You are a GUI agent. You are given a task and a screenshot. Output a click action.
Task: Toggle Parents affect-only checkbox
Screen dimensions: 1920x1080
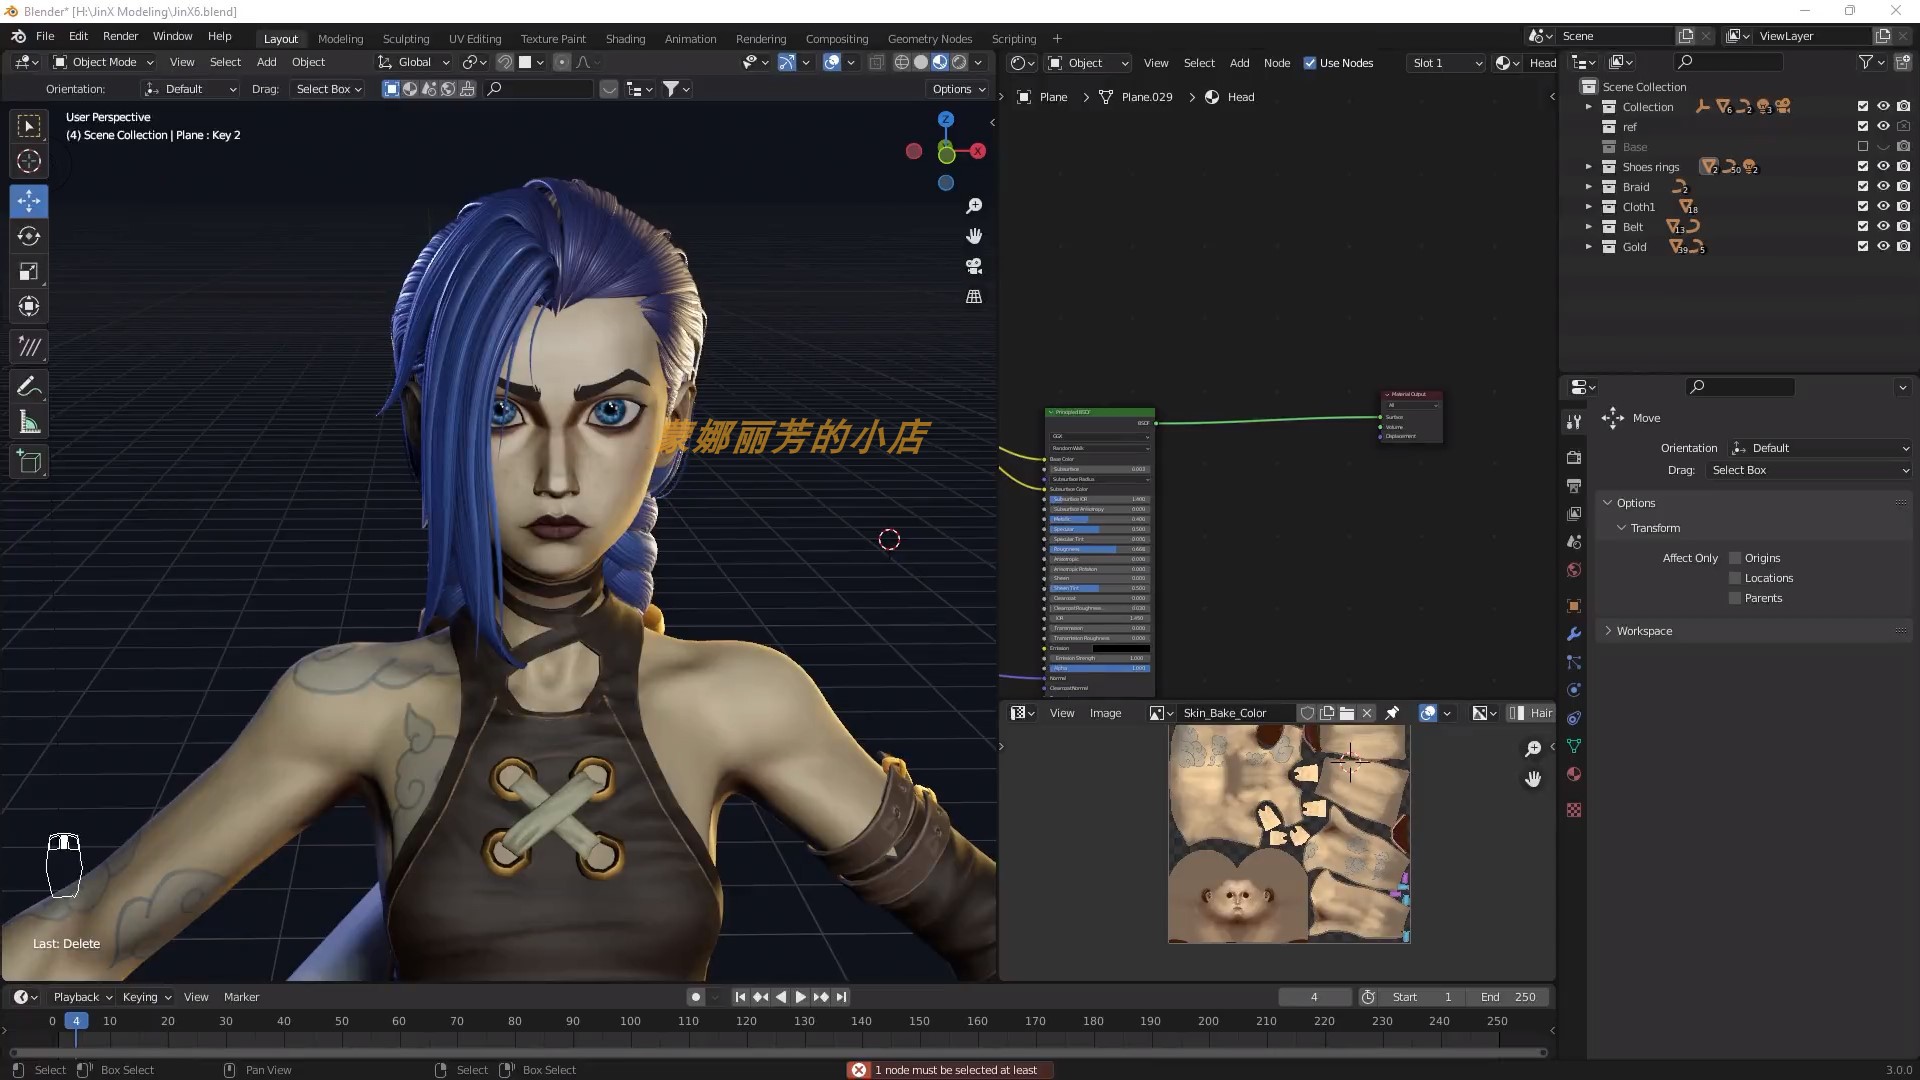point(1735,598)
